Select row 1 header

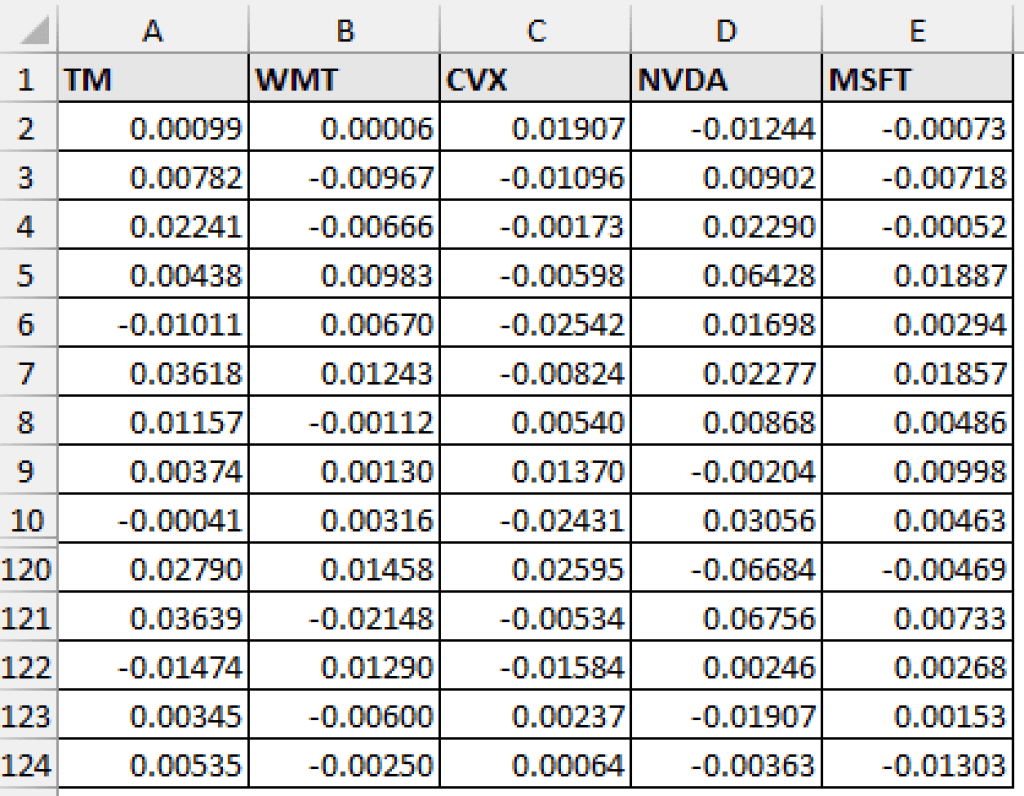point(28,80)
